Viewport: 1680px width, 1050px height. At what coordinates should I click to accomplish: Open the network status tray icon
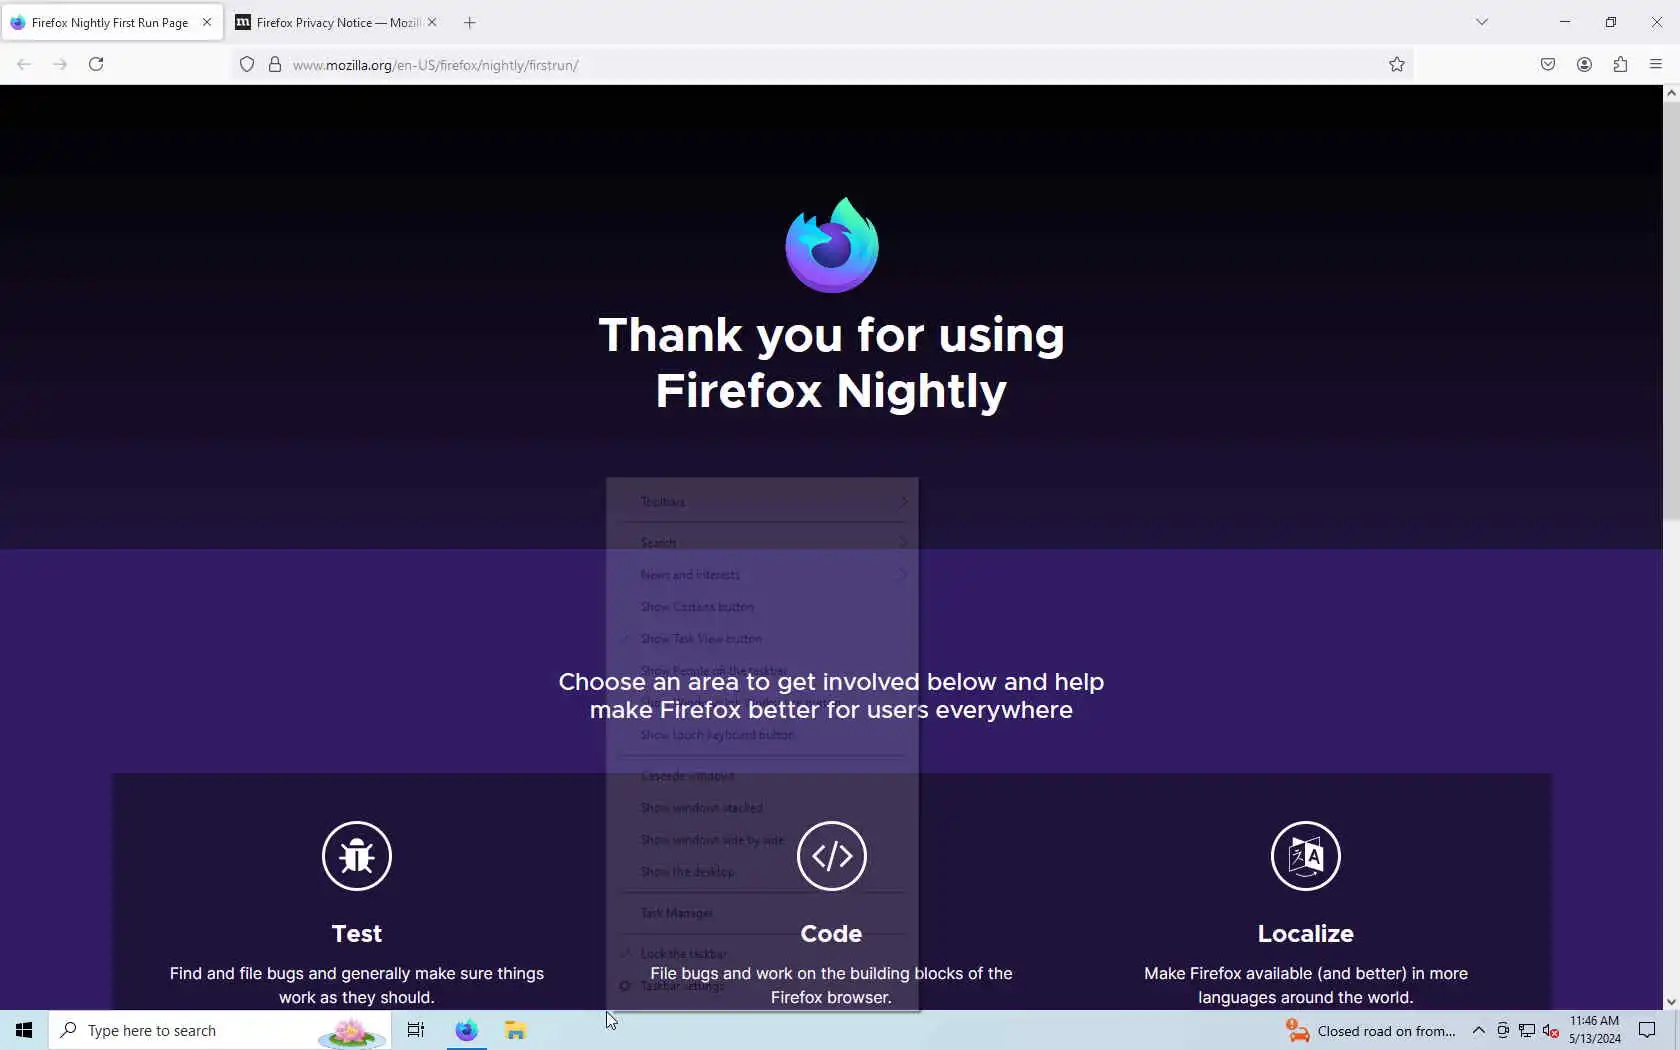point(1527,1031)
